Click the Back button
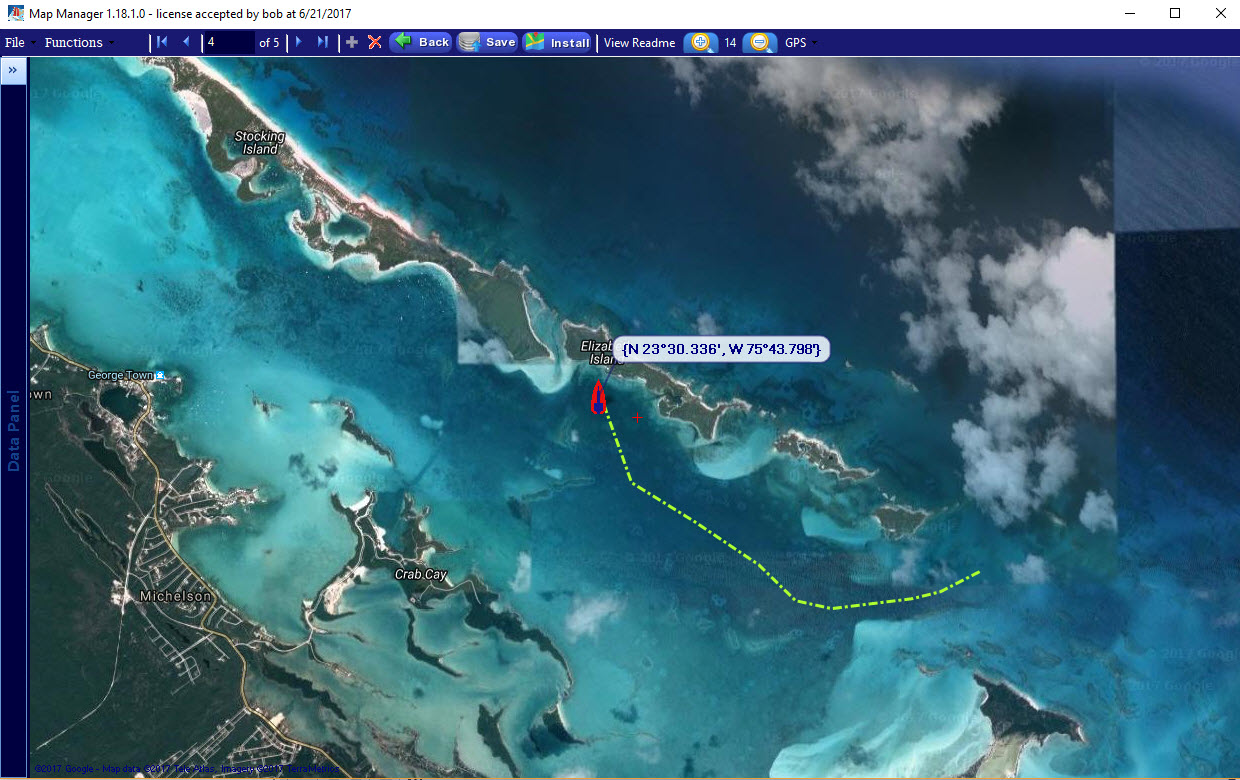 tap(420, 42)
